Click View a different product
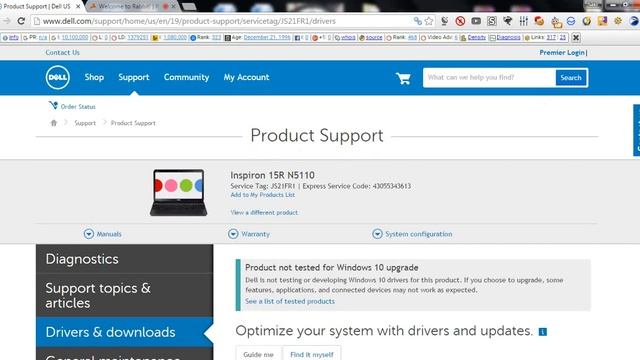 [x=264, y=212]
